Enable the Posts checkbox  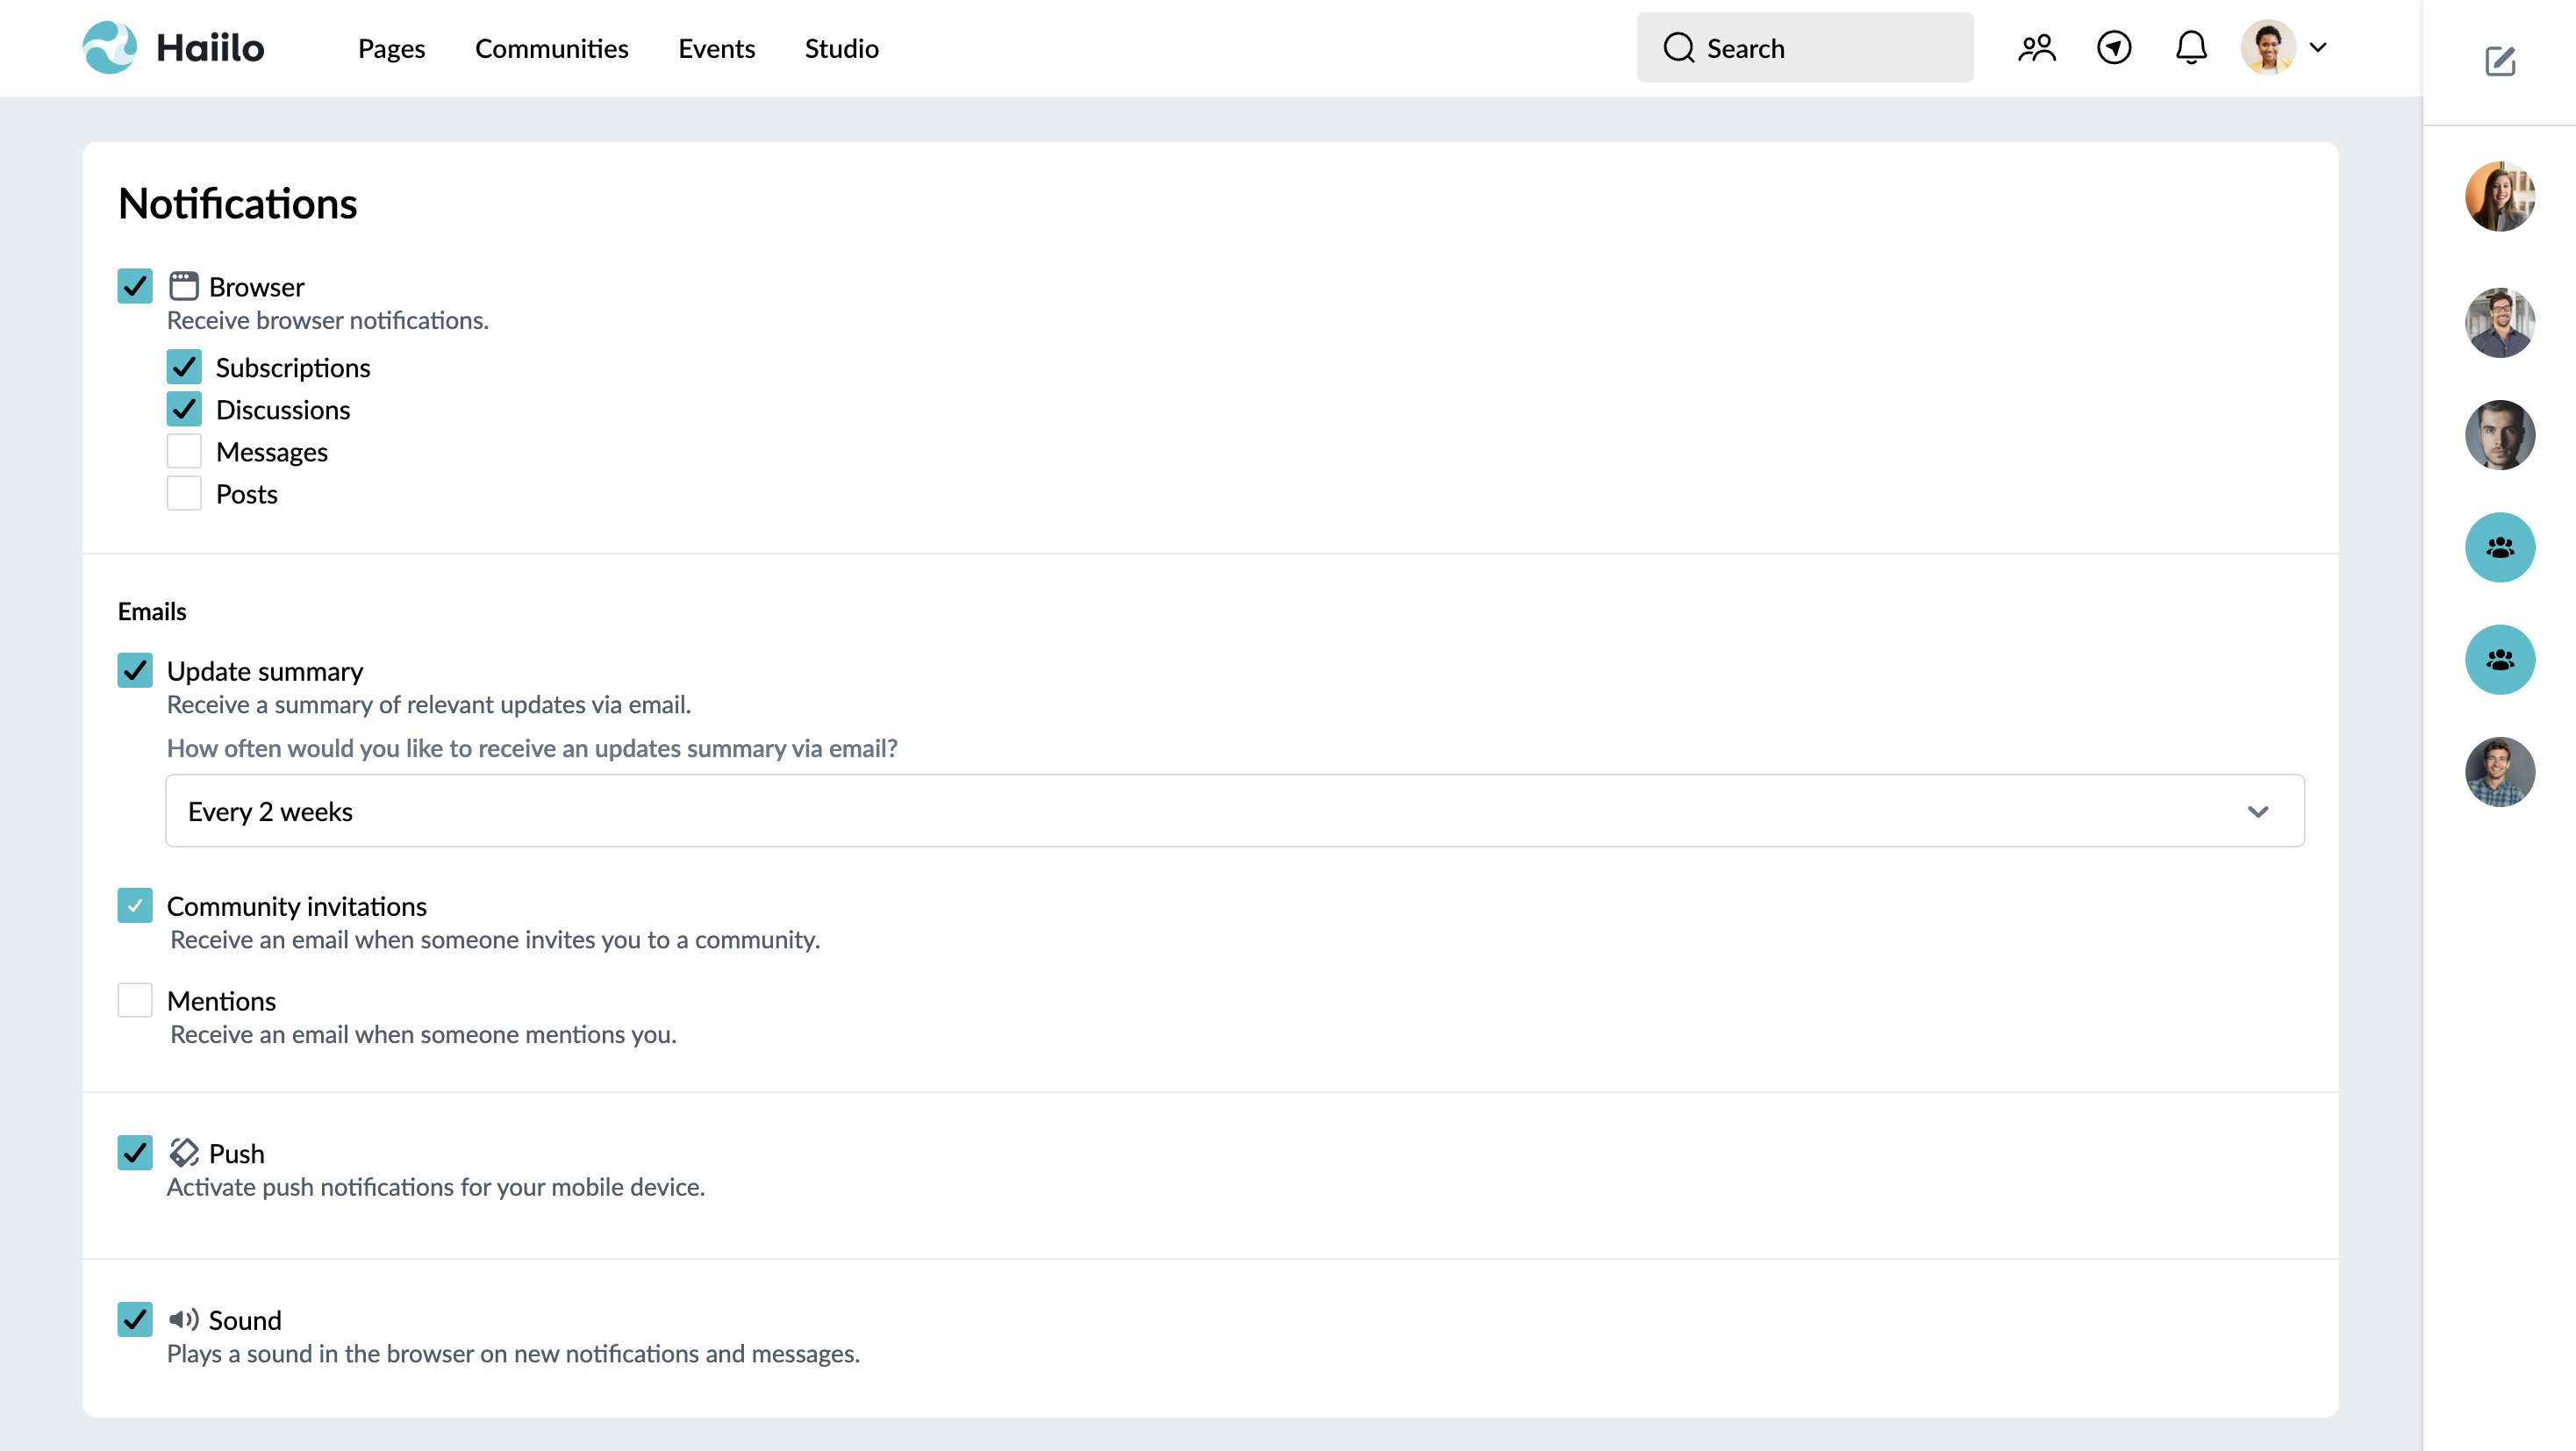tap(184, 493)
